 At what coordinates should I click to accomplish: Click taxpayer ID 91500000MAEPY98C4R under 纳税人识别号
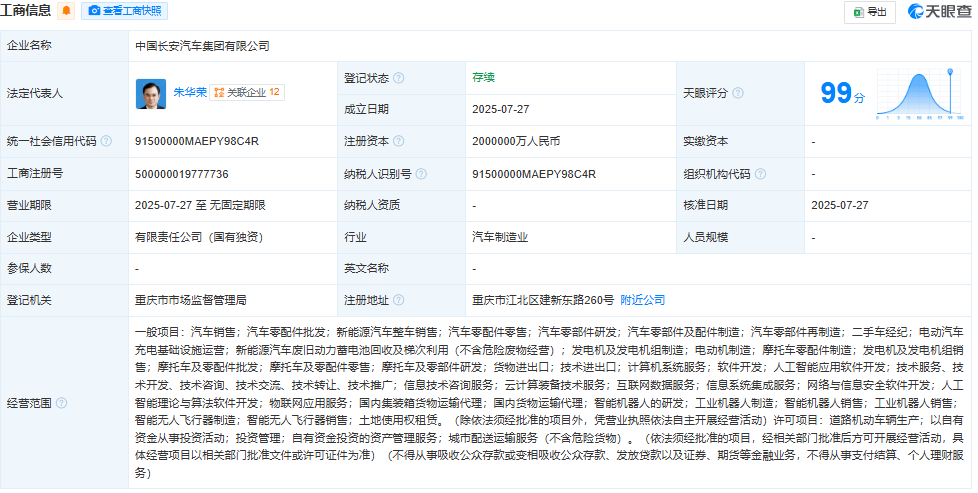[x=534, y=174]
